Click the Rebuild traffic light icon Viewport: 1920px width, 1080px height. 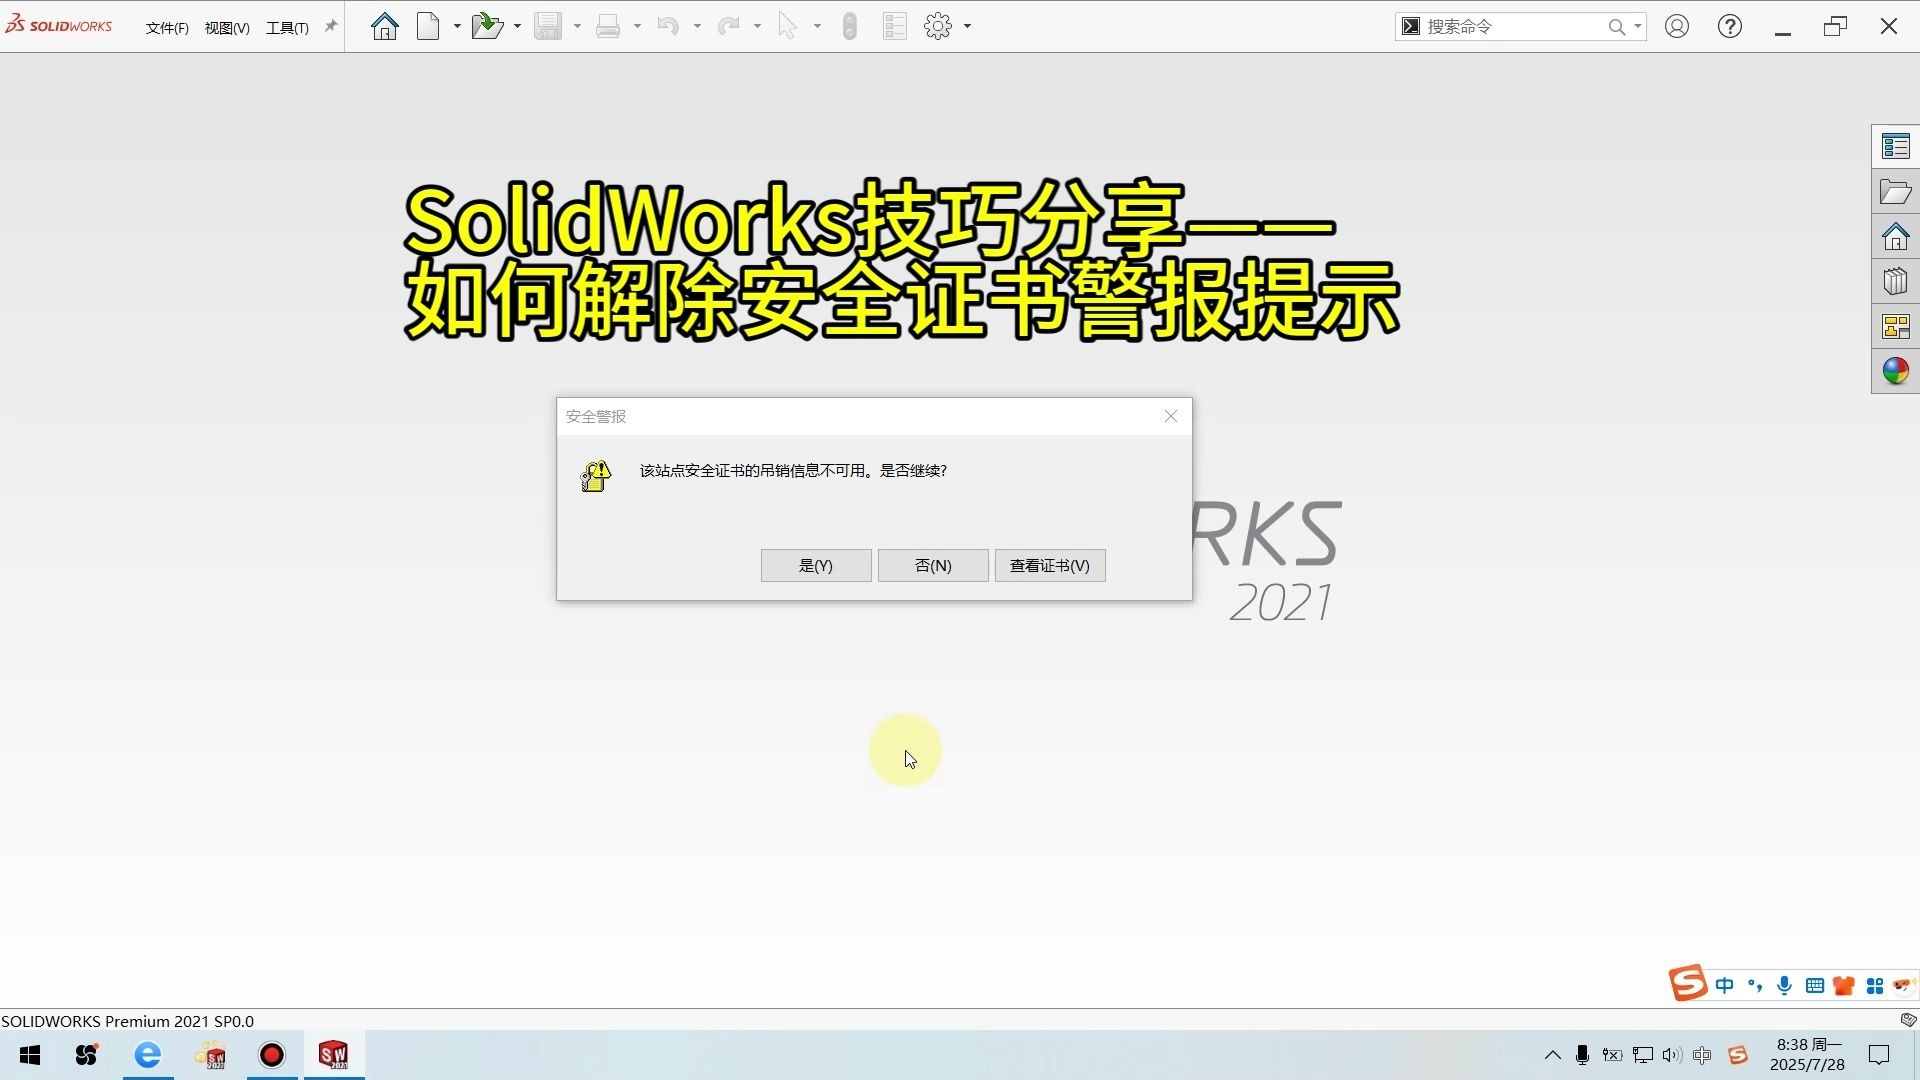tap(850, 26)
